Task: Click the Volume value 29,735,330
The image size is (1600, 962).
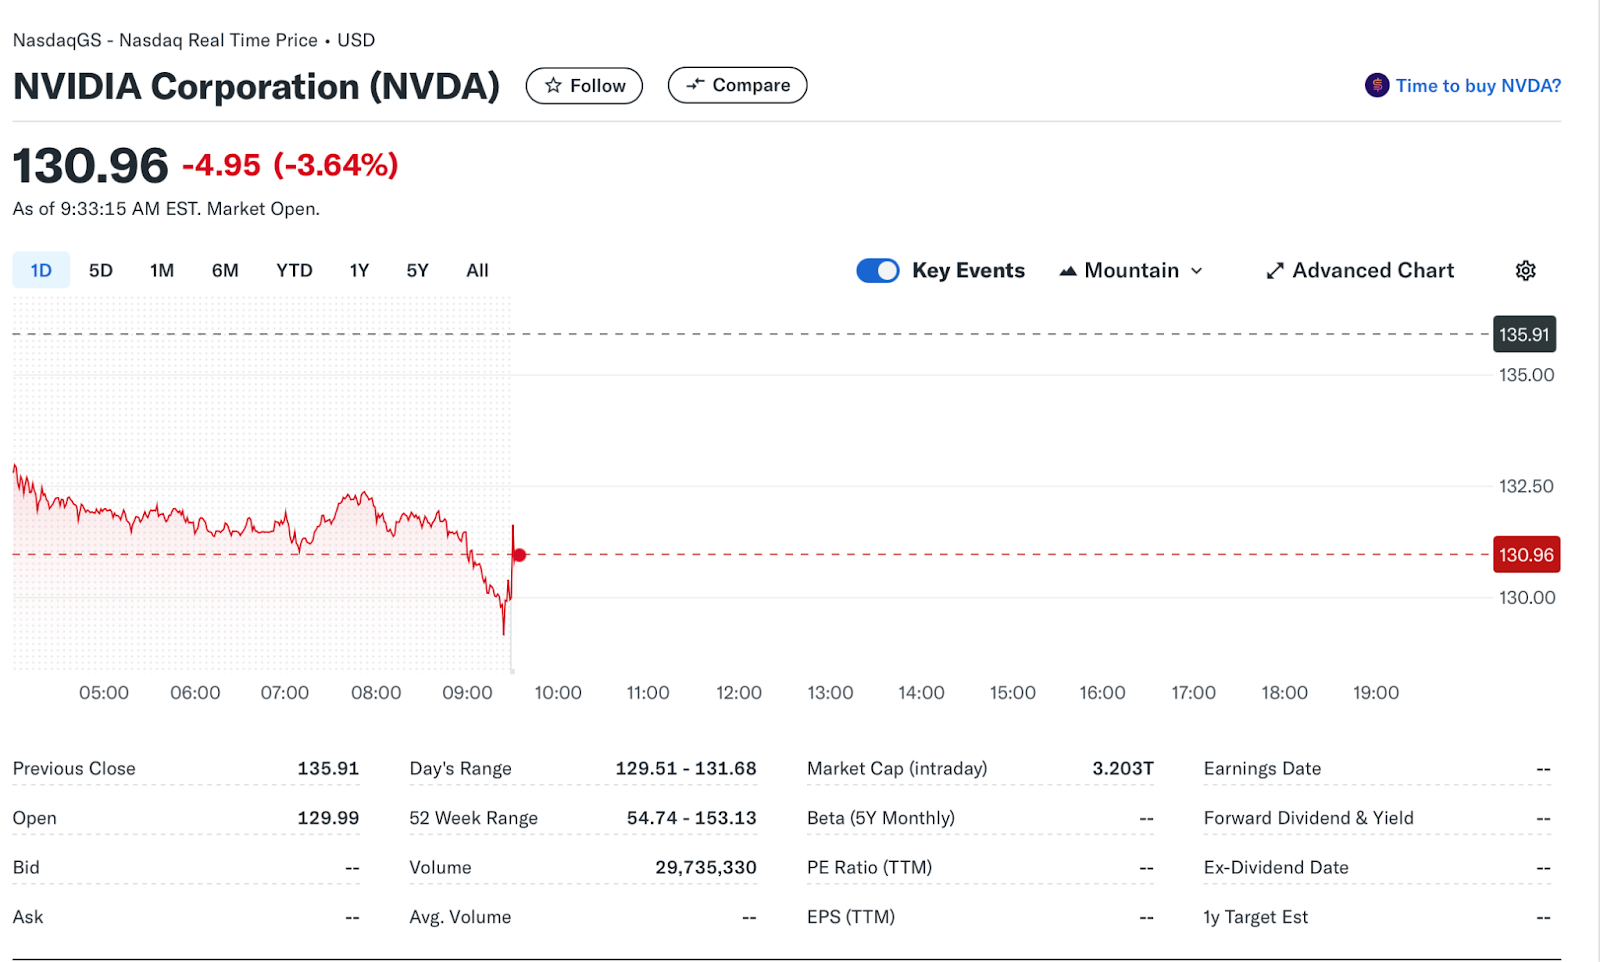Action: 706,867
